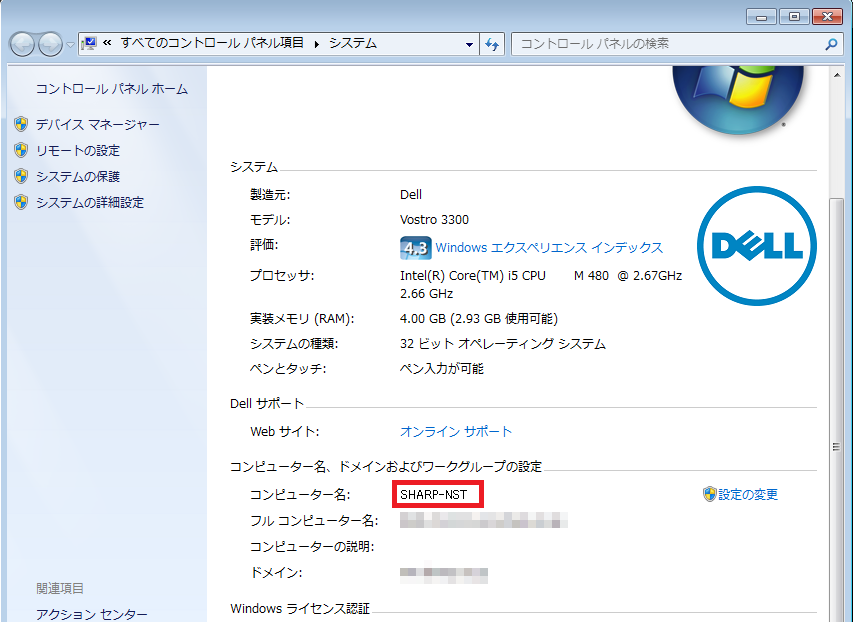The width and height of the screenshot is (853, 622).
Task: Click the SHARP-NST computer name value
Action: tap(434, 495)
